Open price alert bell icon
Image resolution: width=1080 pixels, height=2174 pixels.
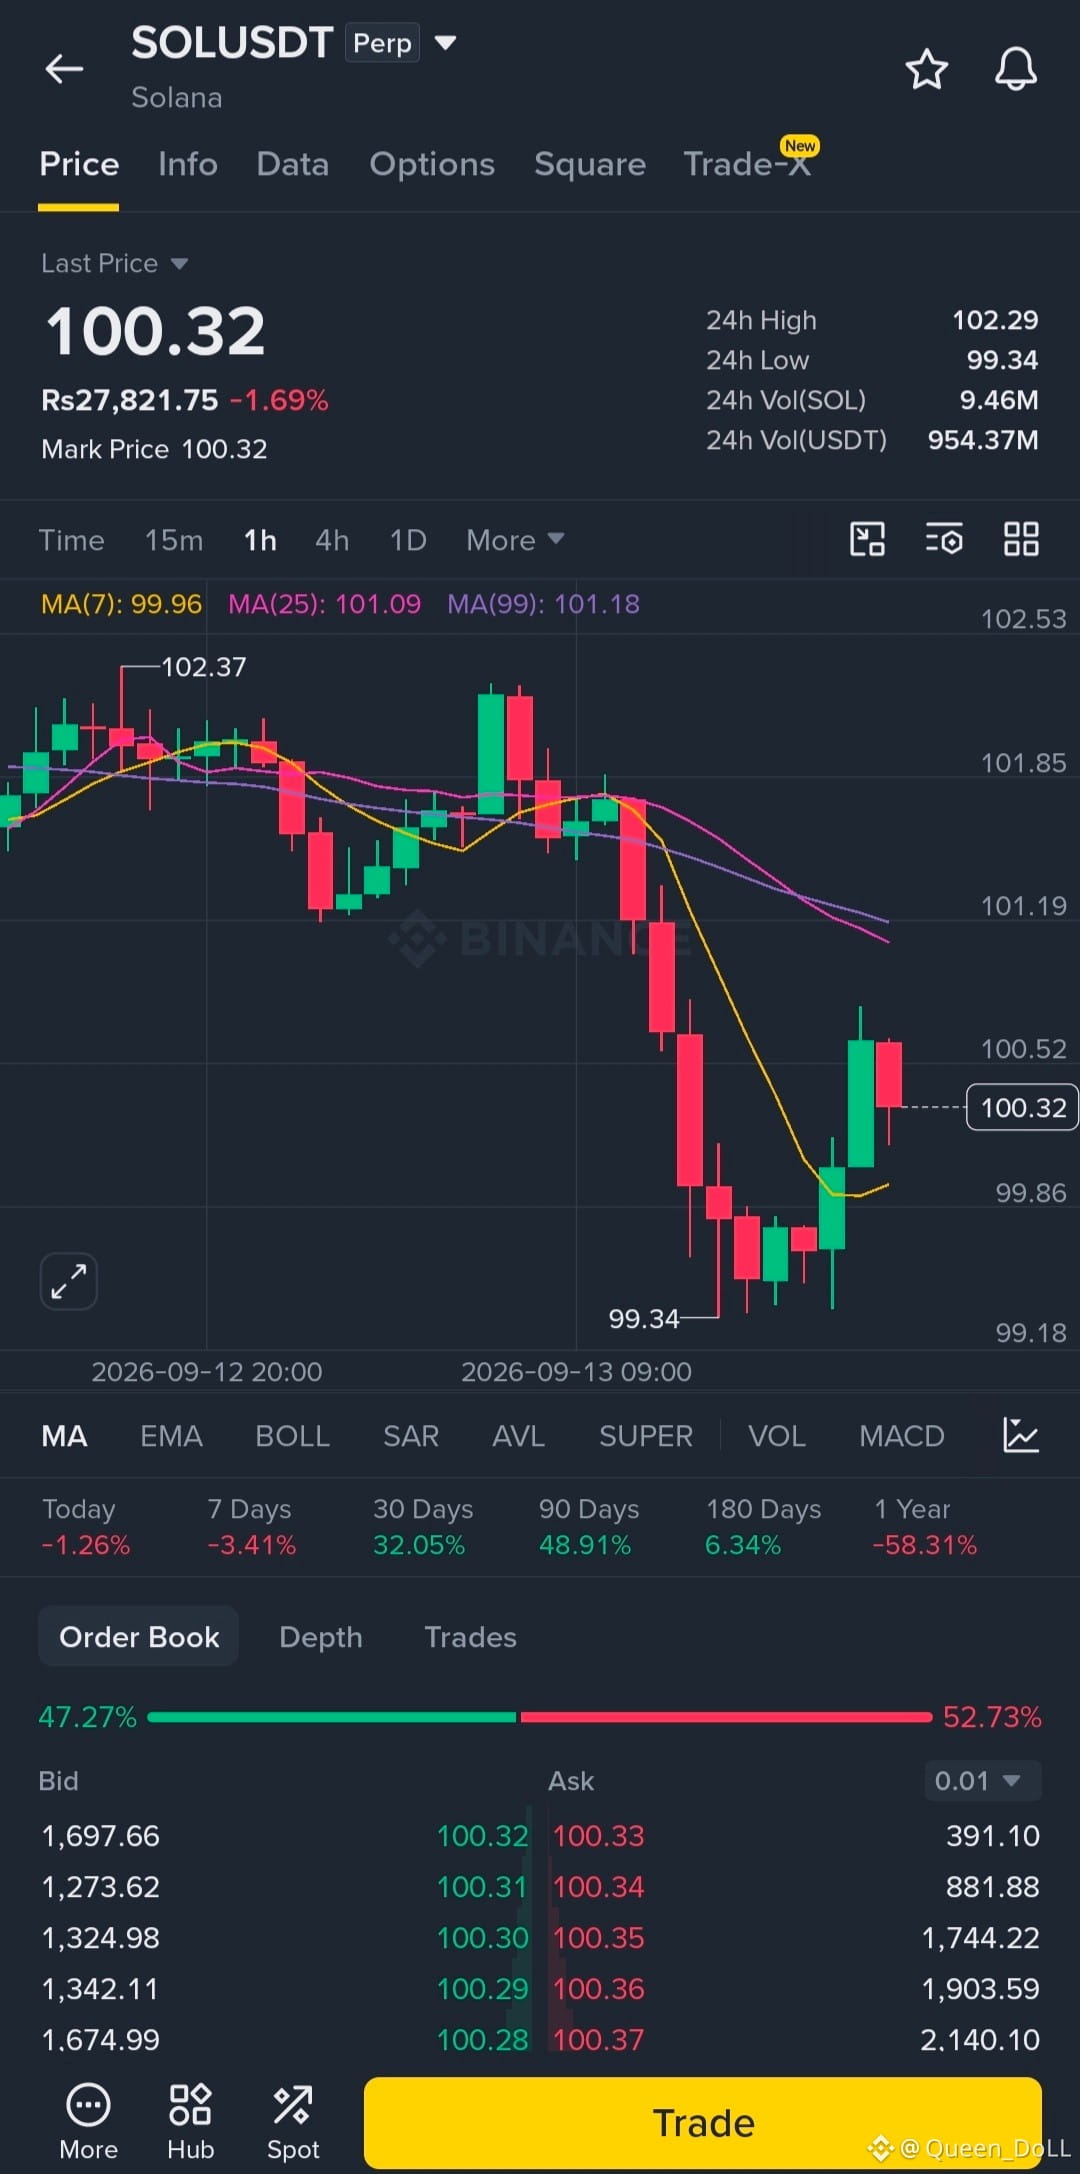1015,69
